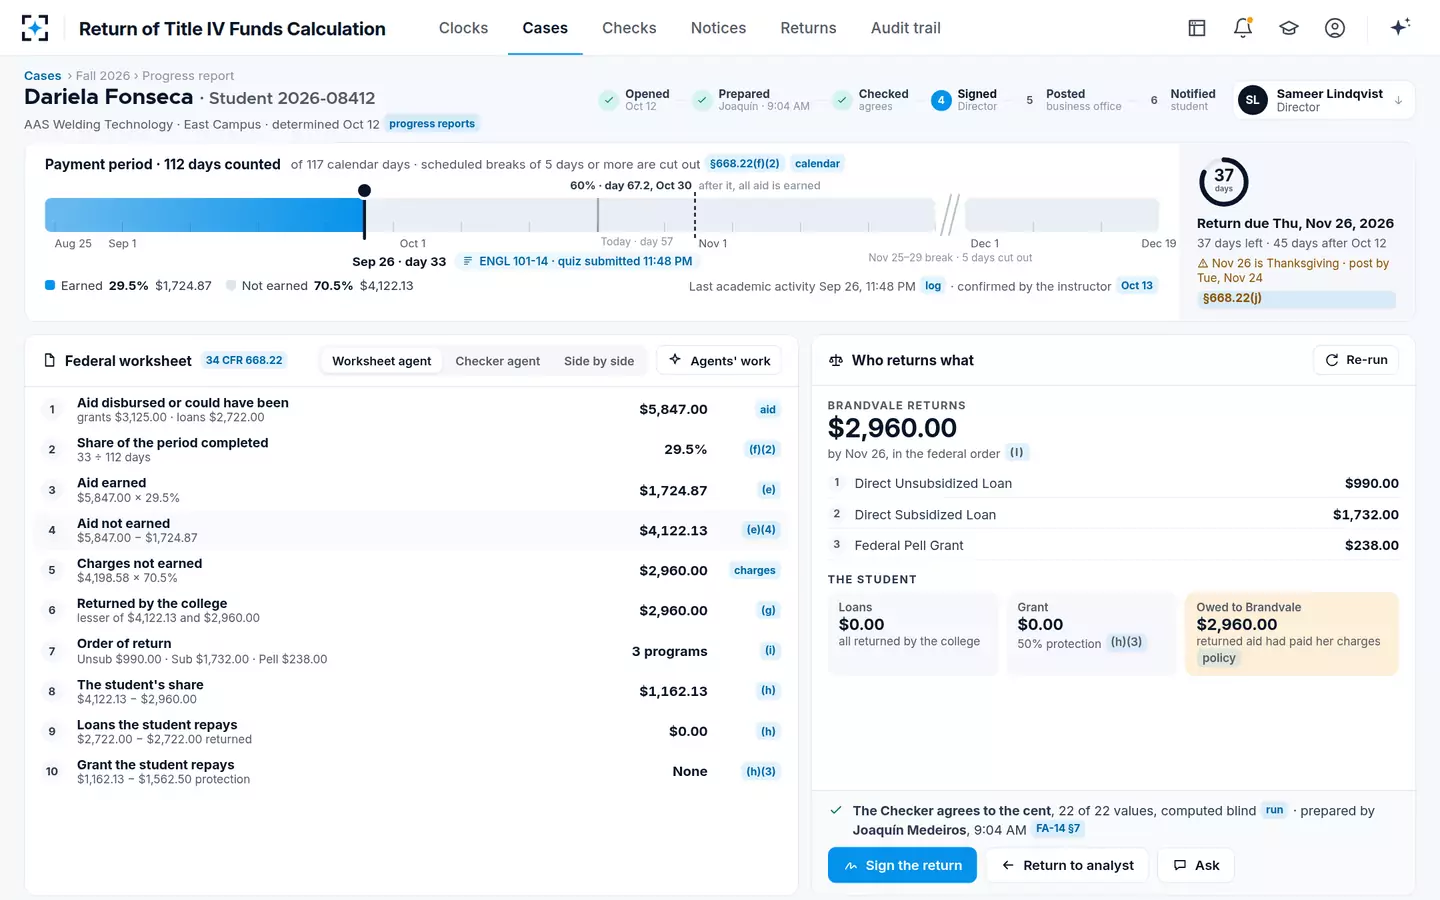Click the Prepared step checkmark icon
The width and height of the screenshot is (1440, 900).
point(701,100)
